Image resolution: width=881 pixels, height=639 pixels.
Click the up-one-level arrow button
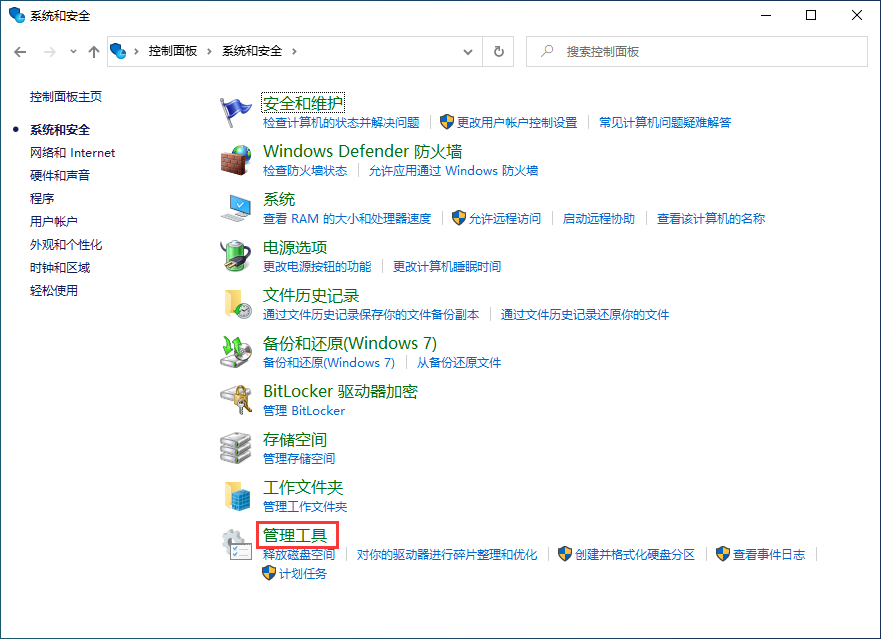(94, 51)
